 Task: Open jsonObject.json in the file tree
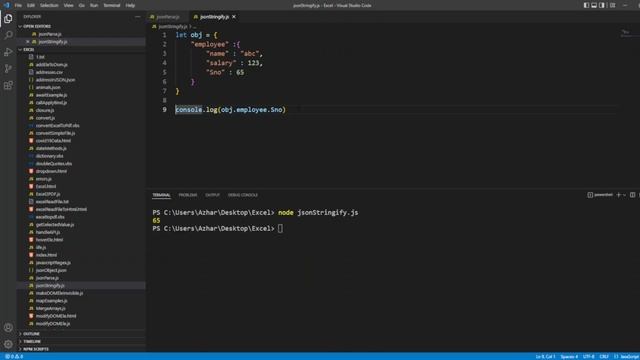click(51, 270)
